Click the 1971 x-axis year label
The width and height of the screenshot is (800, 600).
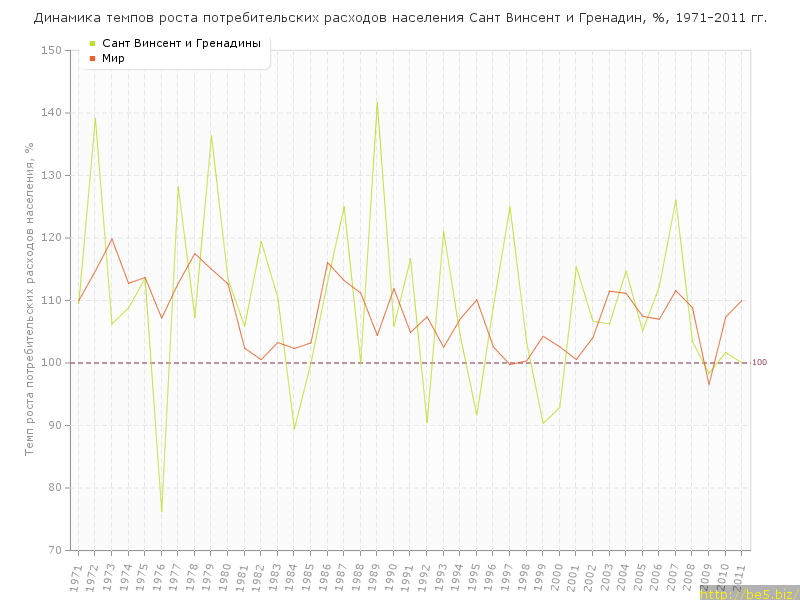click(76, 577)
